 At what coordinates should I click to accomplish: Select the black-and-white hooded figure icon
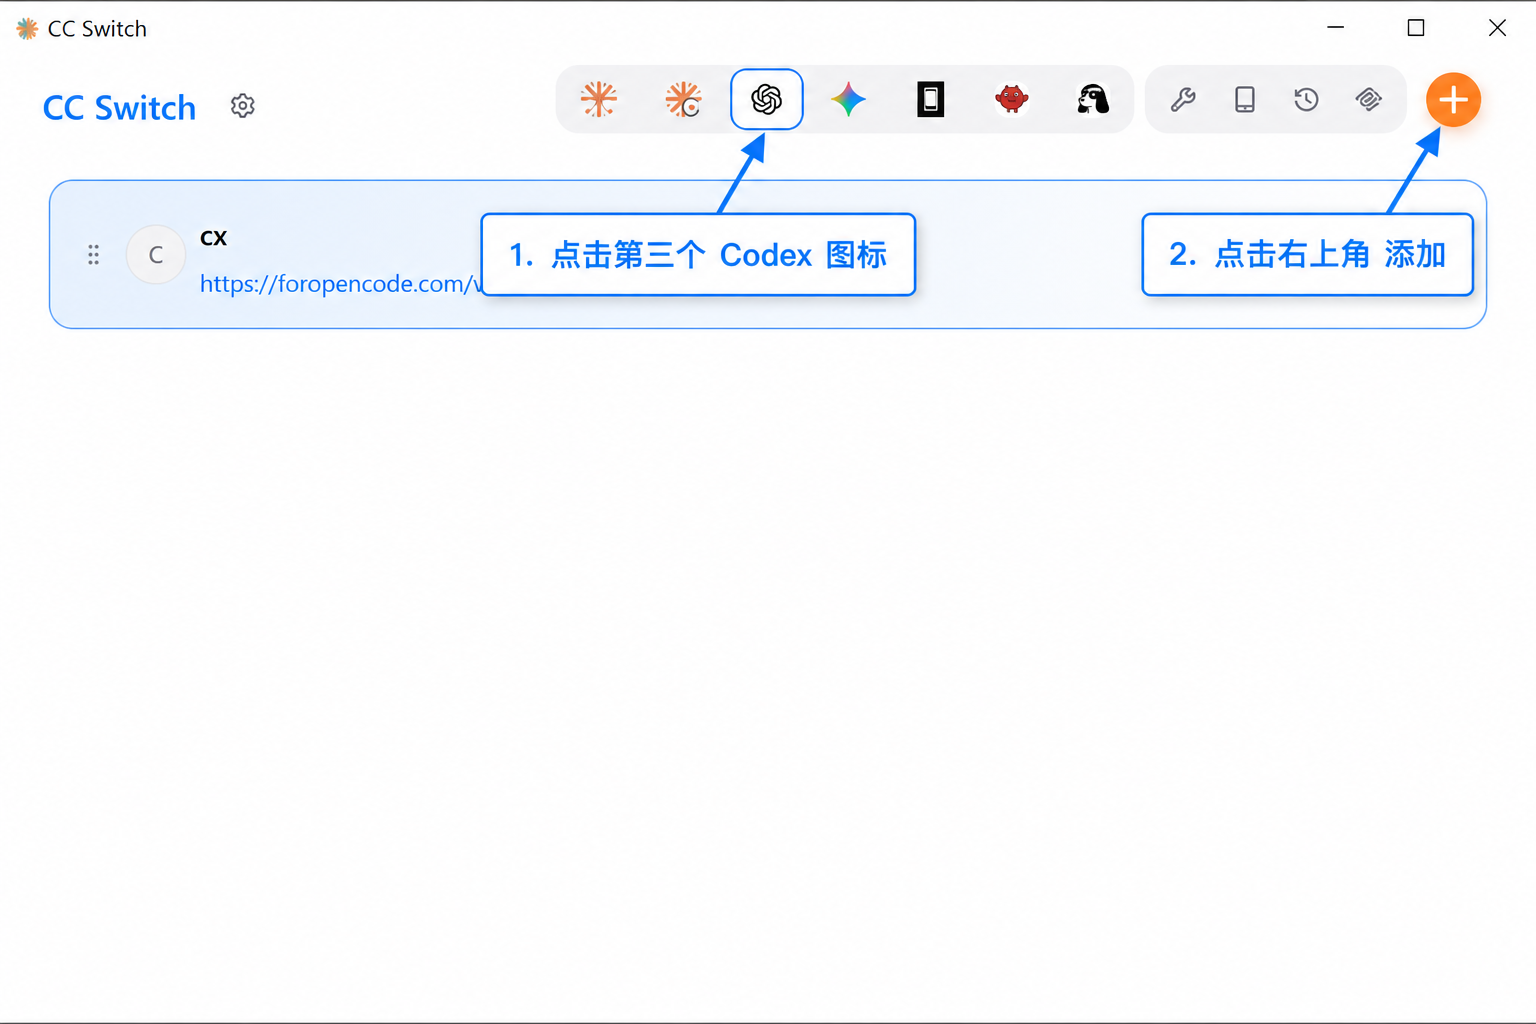coord(1093,99)
